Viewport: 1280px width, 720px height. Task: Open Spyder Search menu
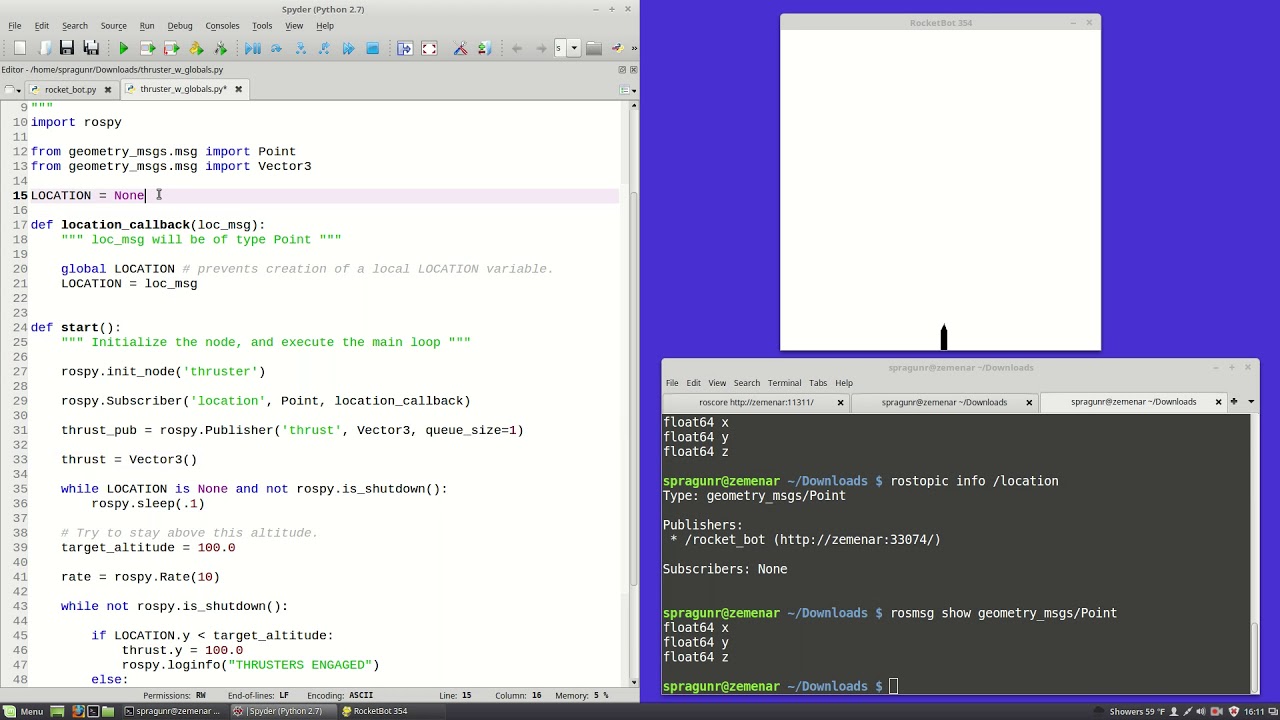[x=75, y=25]
